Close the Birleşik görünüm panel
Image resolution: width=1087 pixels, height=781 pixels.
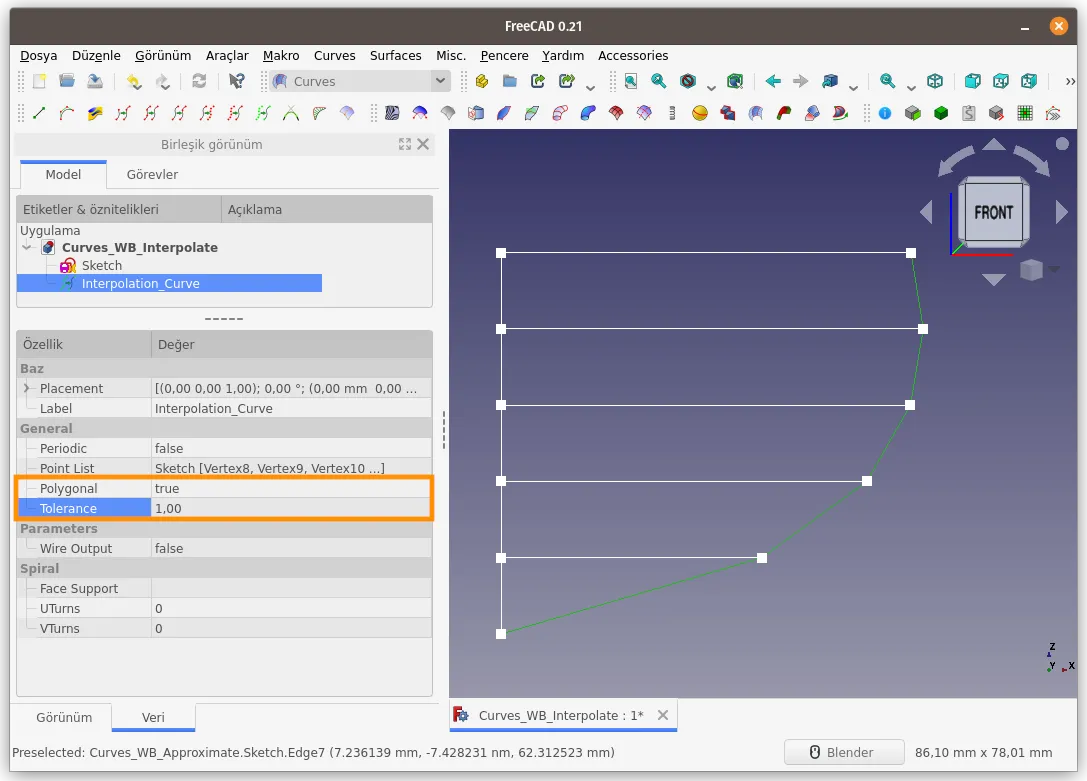pos(423,144)
